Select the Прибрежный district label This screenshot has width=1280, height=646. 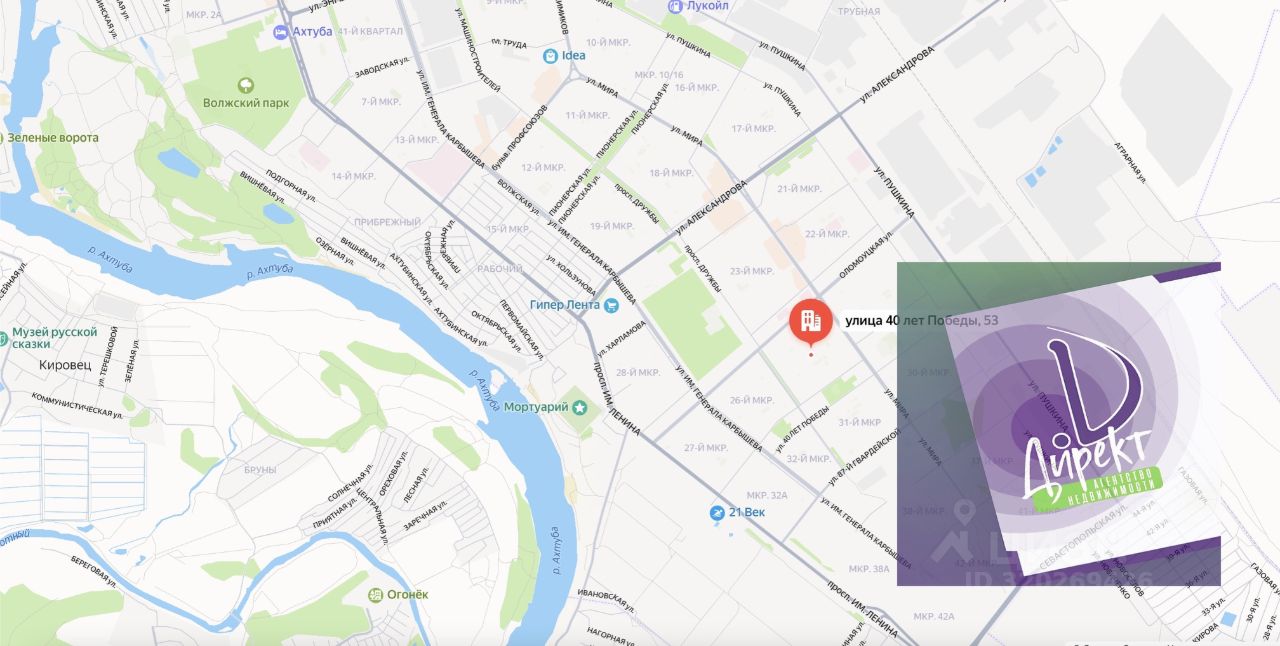[x=388, y=222]
